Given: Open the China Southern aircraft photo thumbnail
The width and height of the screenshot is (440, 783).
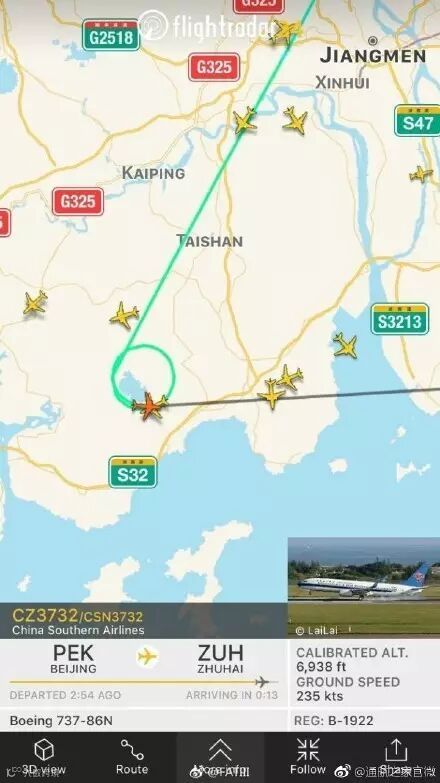Looking at the screenshot, I should click(x=364, y=587).
